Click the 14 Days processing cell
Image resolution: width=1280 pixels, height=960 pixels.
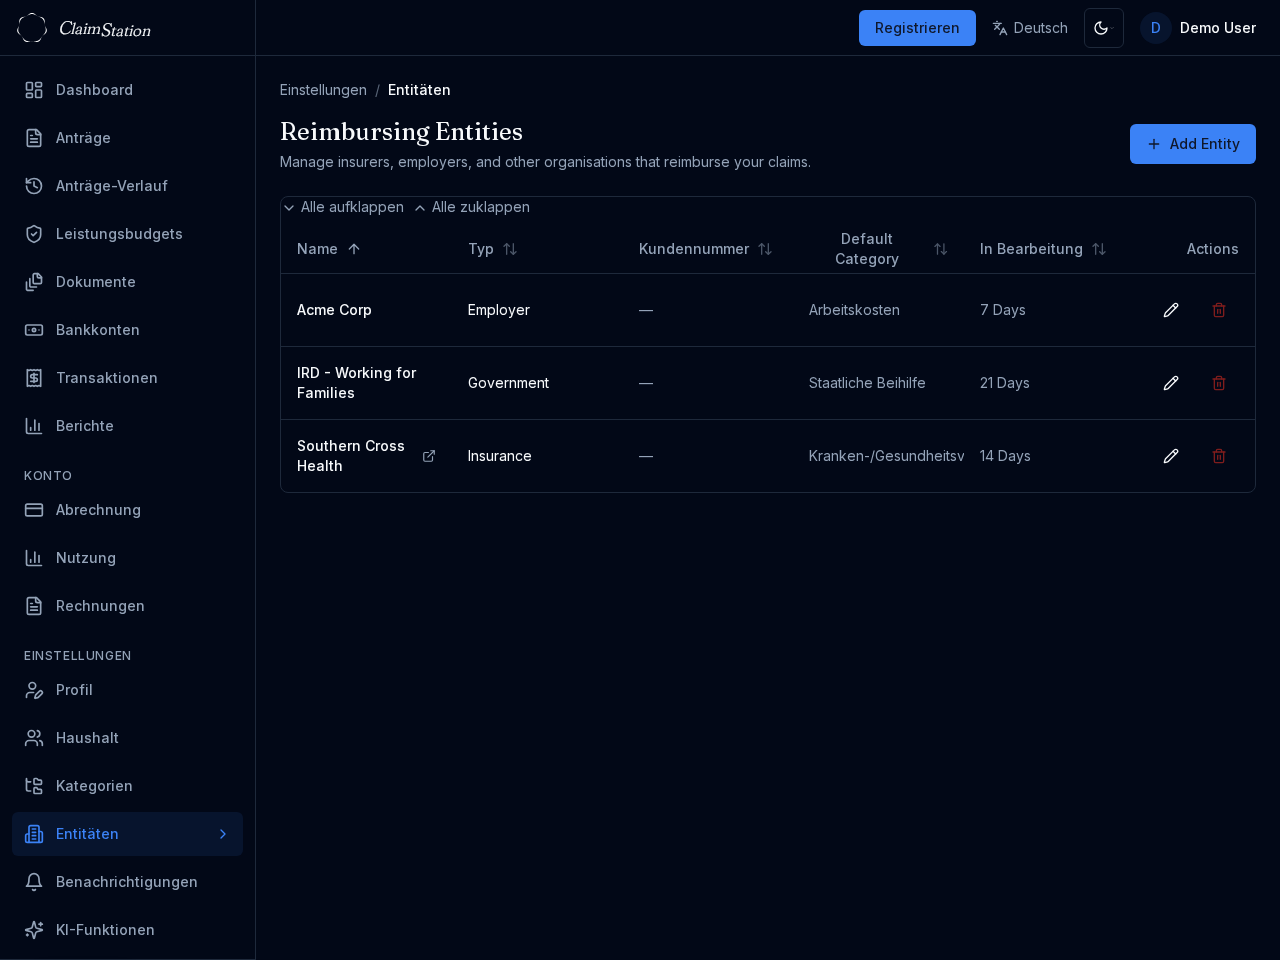[1005, 456]
